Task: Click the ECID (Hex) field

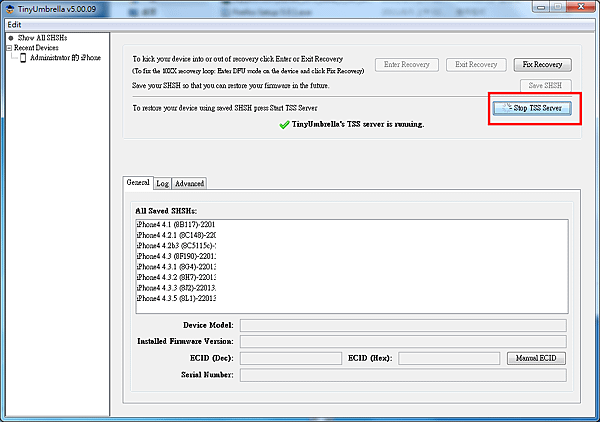Action: 449,358
